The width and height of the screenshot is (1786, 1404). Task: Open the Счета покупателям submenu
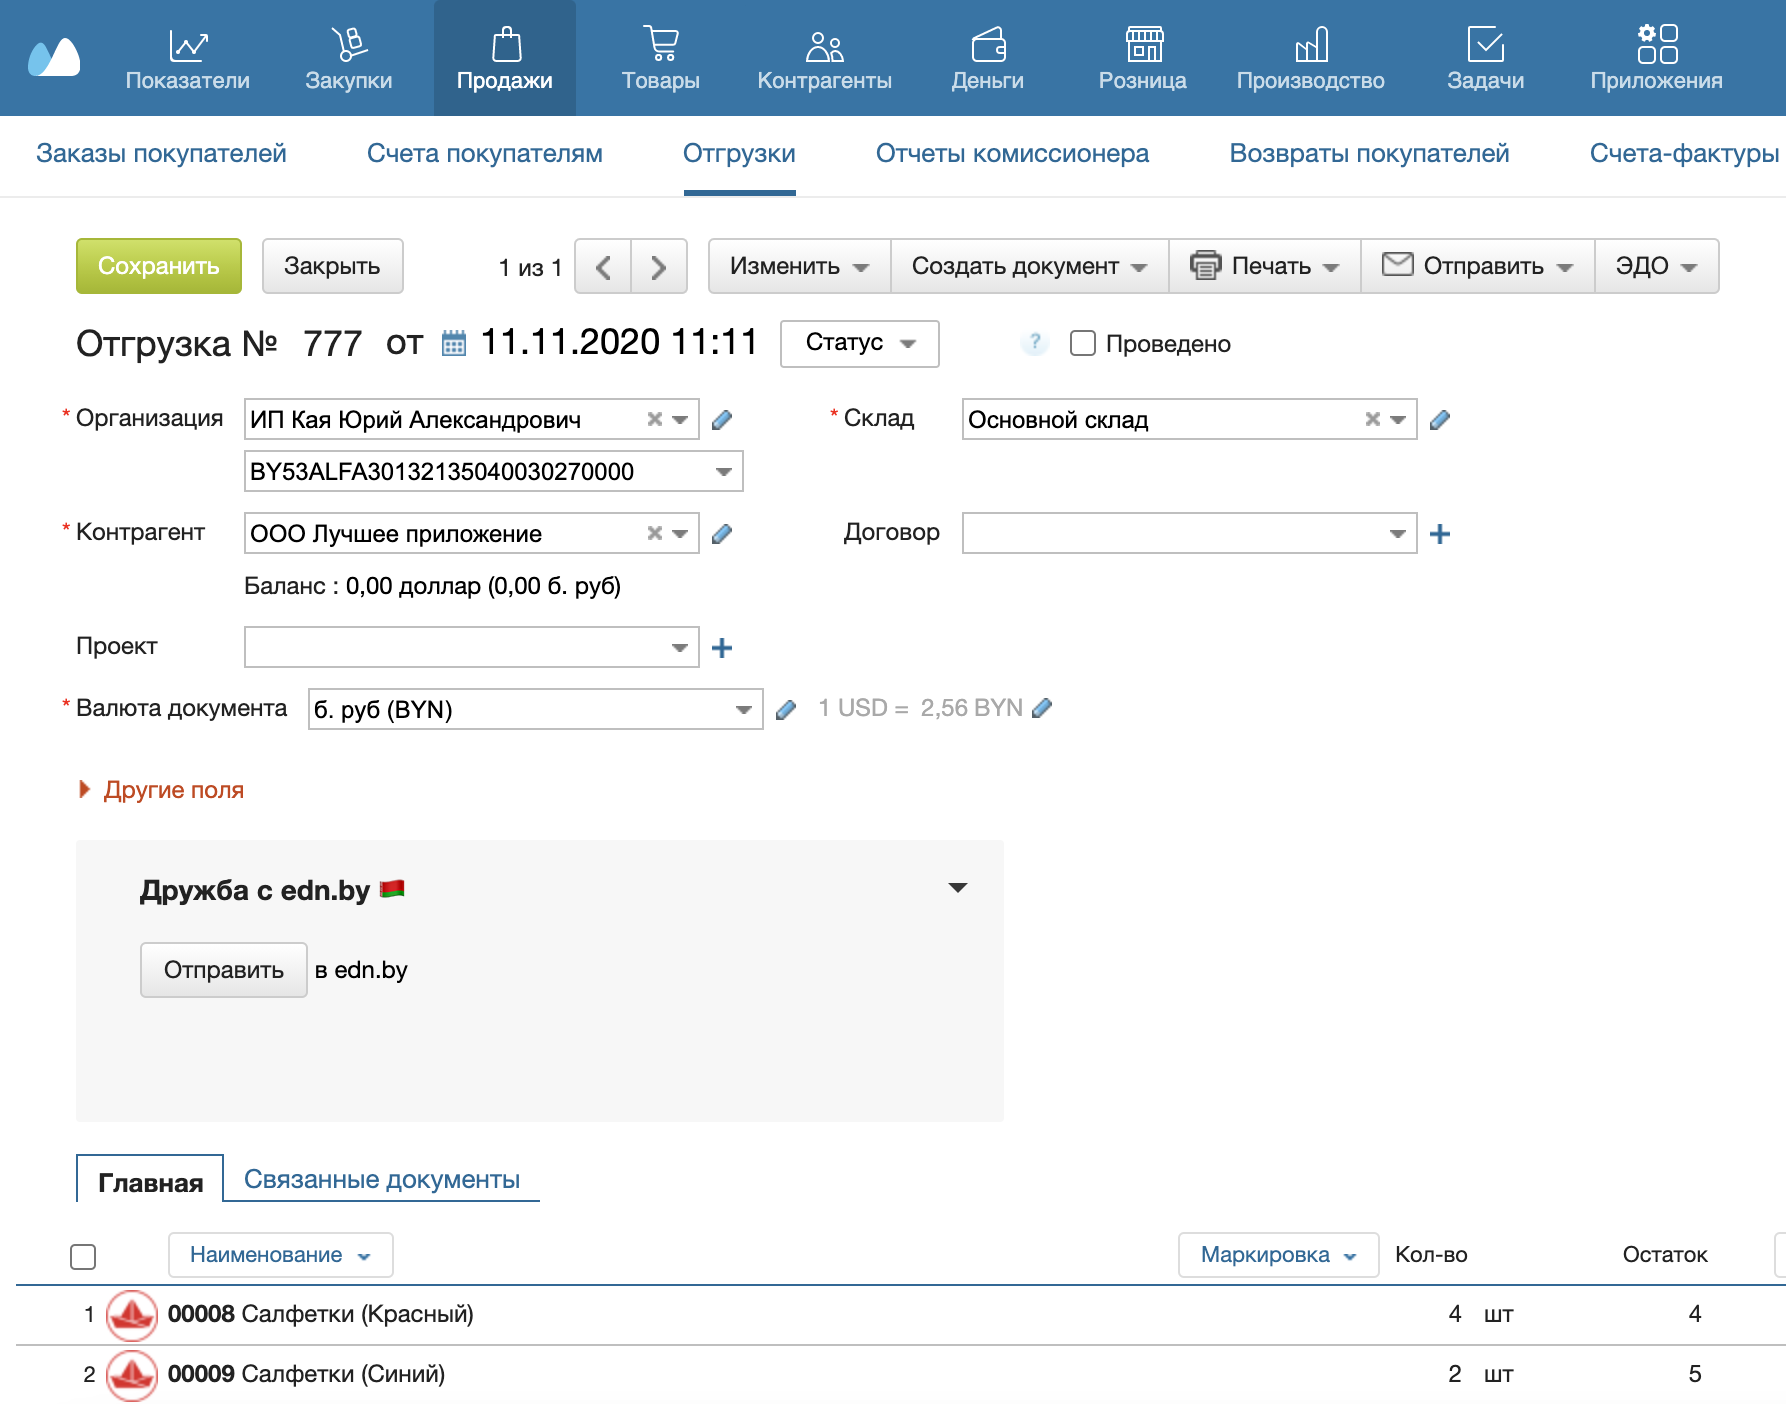coord(485,153)
